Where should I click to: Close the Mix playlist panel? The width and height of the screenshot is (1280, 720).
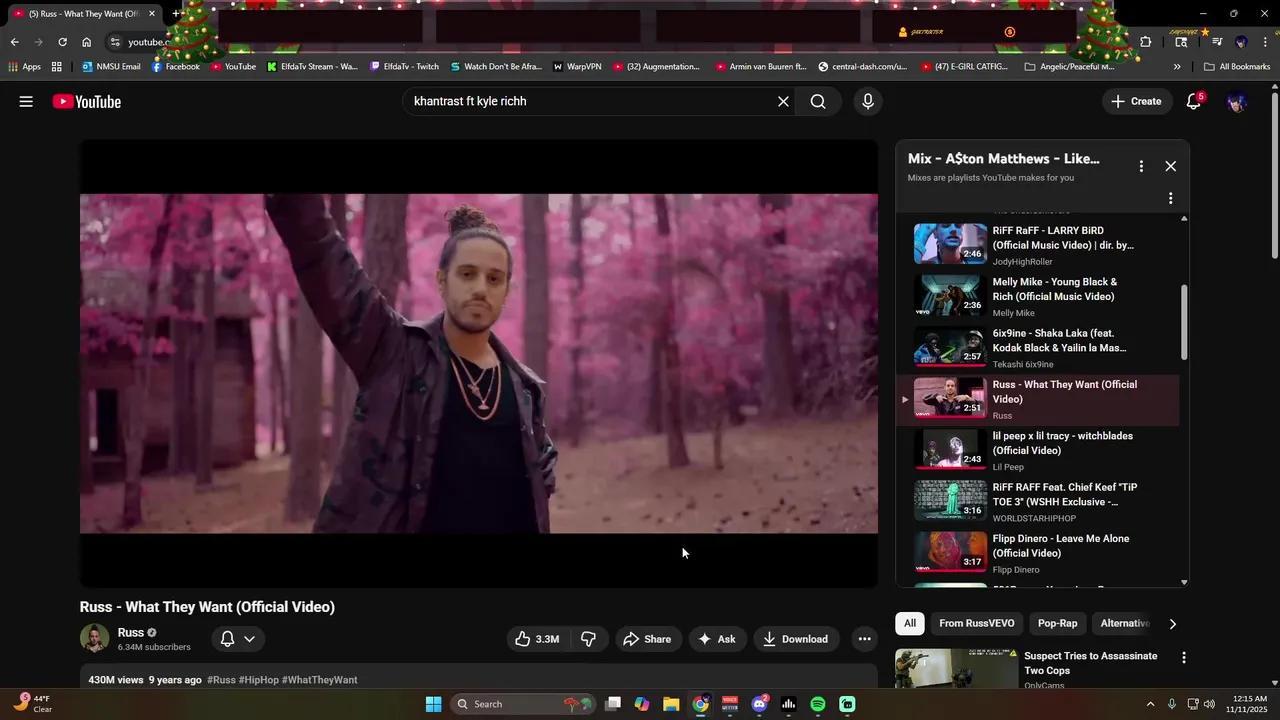click(1170, 166)
